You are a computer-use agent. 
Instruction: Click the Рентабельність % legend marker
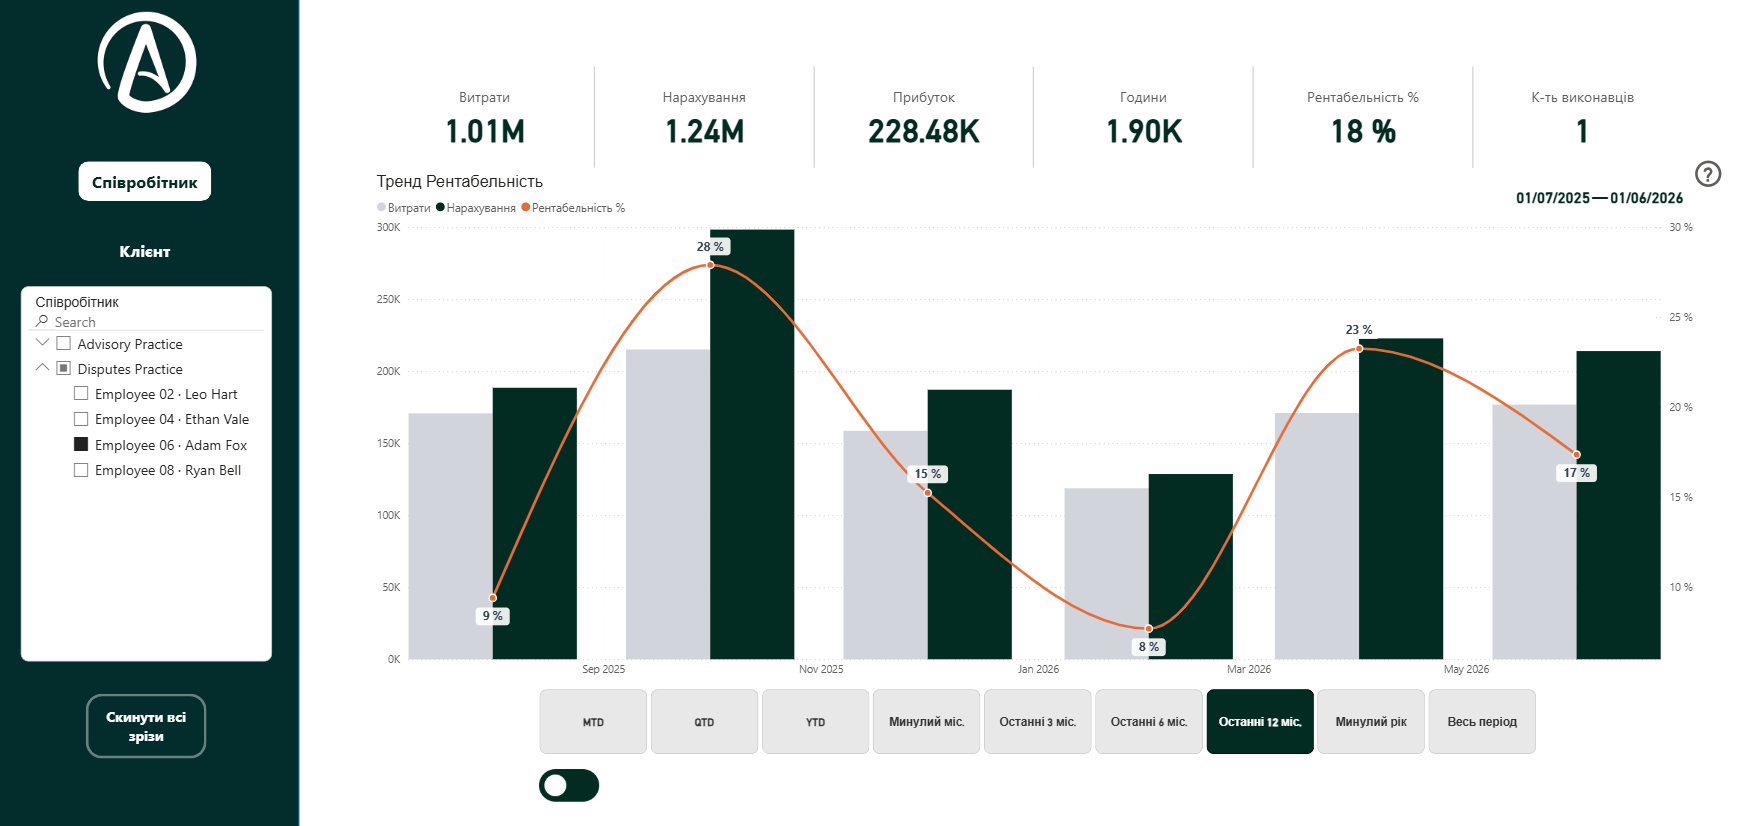[x=525, y=207]
